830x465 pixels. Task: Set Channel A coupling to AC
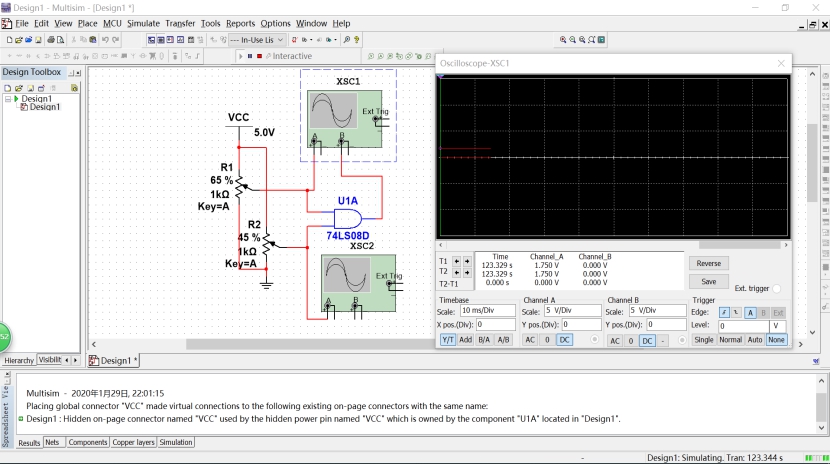coord(530,340)
